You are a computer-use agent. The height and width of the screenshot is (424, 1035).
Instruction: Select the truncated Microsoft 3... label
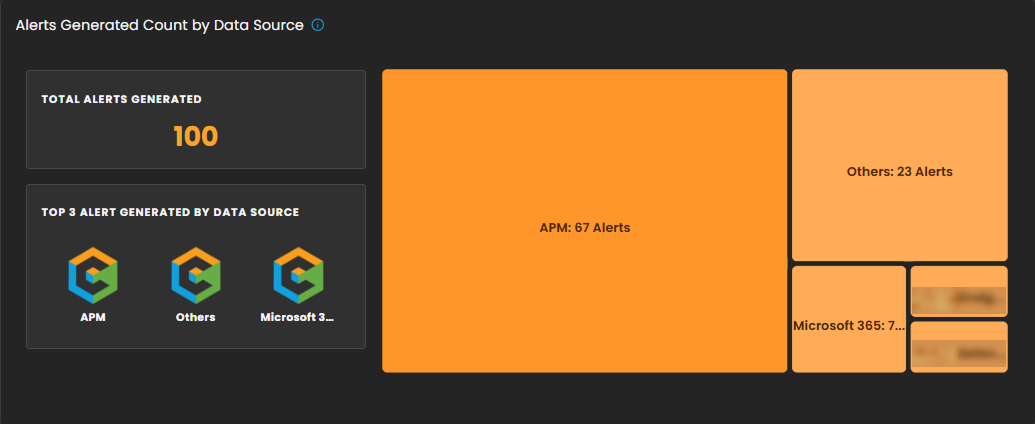297,317
